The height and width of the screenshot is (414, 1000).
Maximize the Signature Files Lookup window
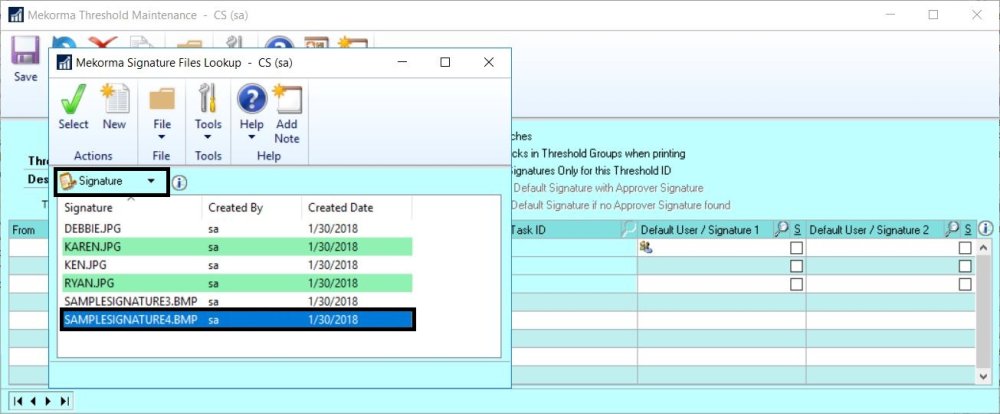coord(445,62)
